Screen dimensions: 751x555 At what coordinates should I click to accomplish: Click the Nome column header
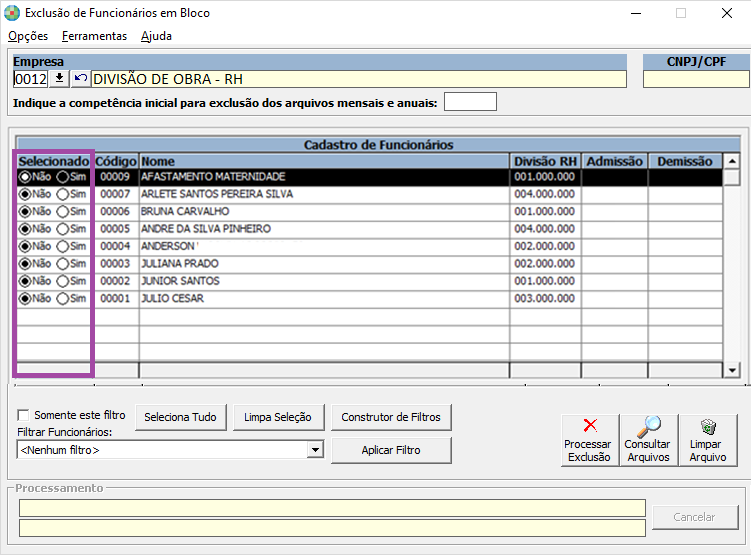(324, 161)
